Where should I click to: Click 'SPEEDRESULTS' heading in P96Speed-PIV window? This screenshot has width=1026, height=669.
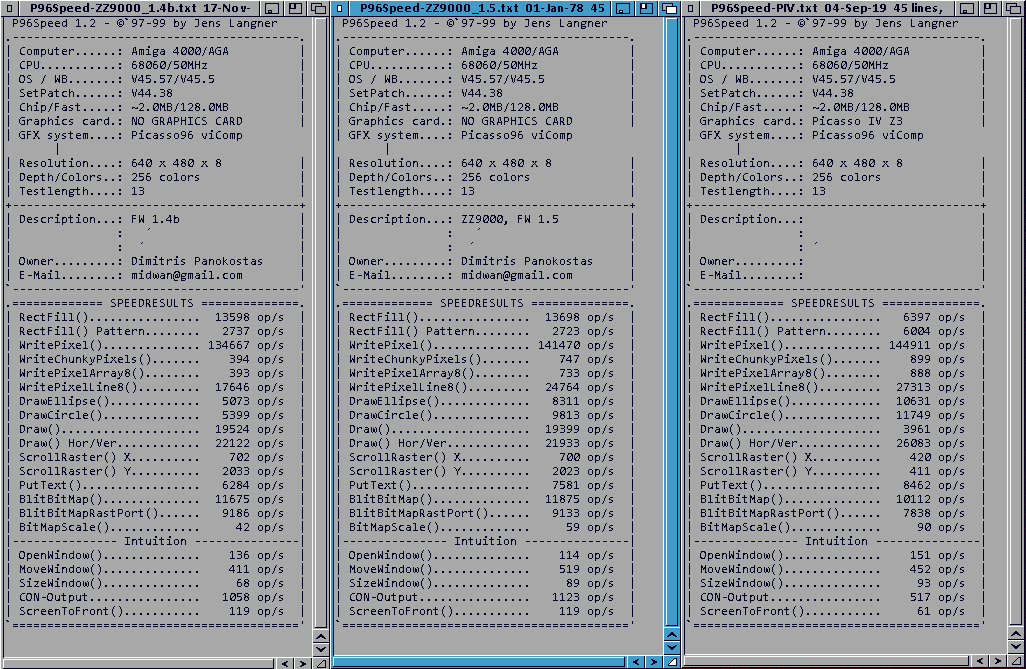point(832,303)
